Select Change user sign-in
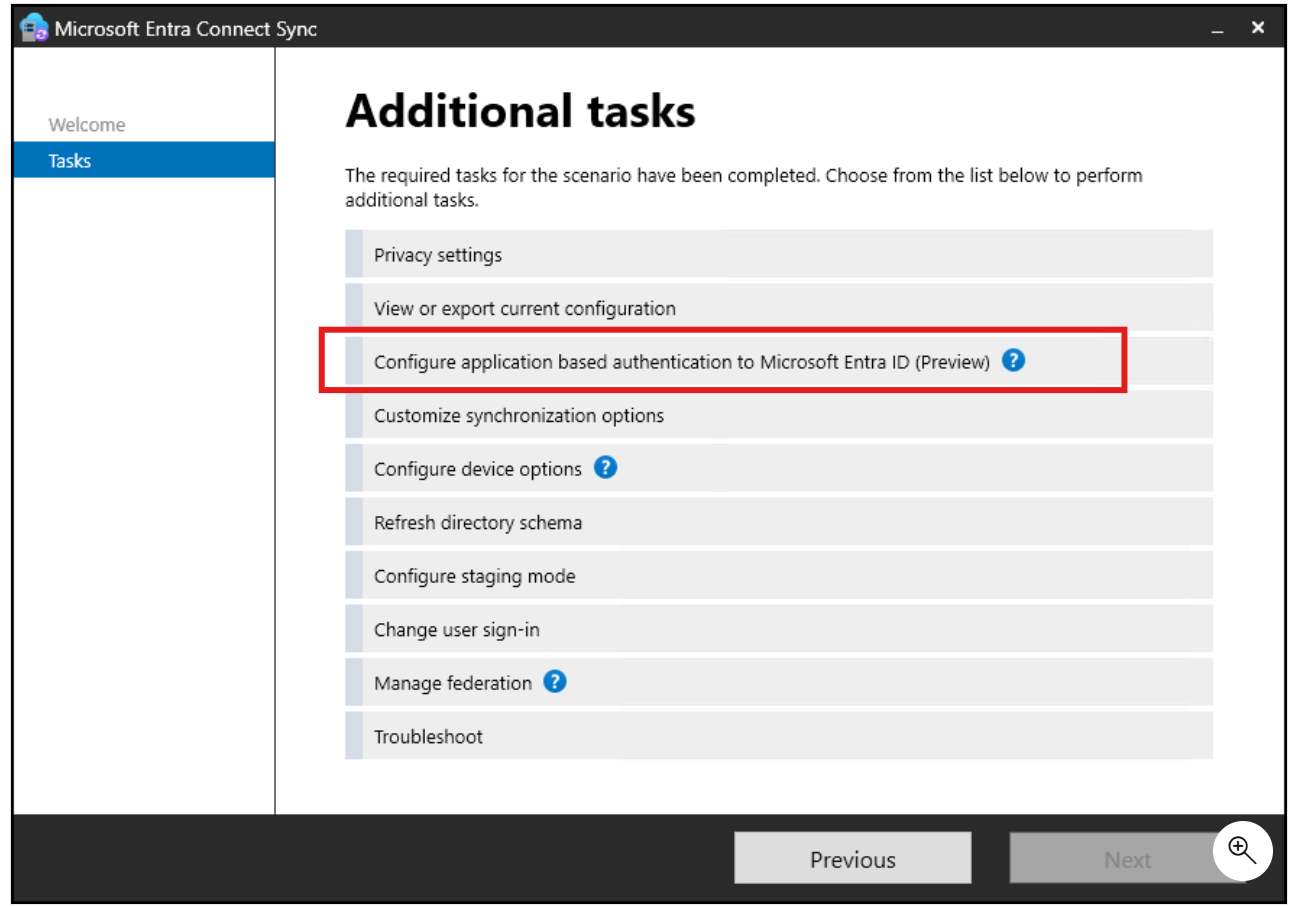Screen dimensions: 1296x907 pyautogui.click(x=700, y=628)
